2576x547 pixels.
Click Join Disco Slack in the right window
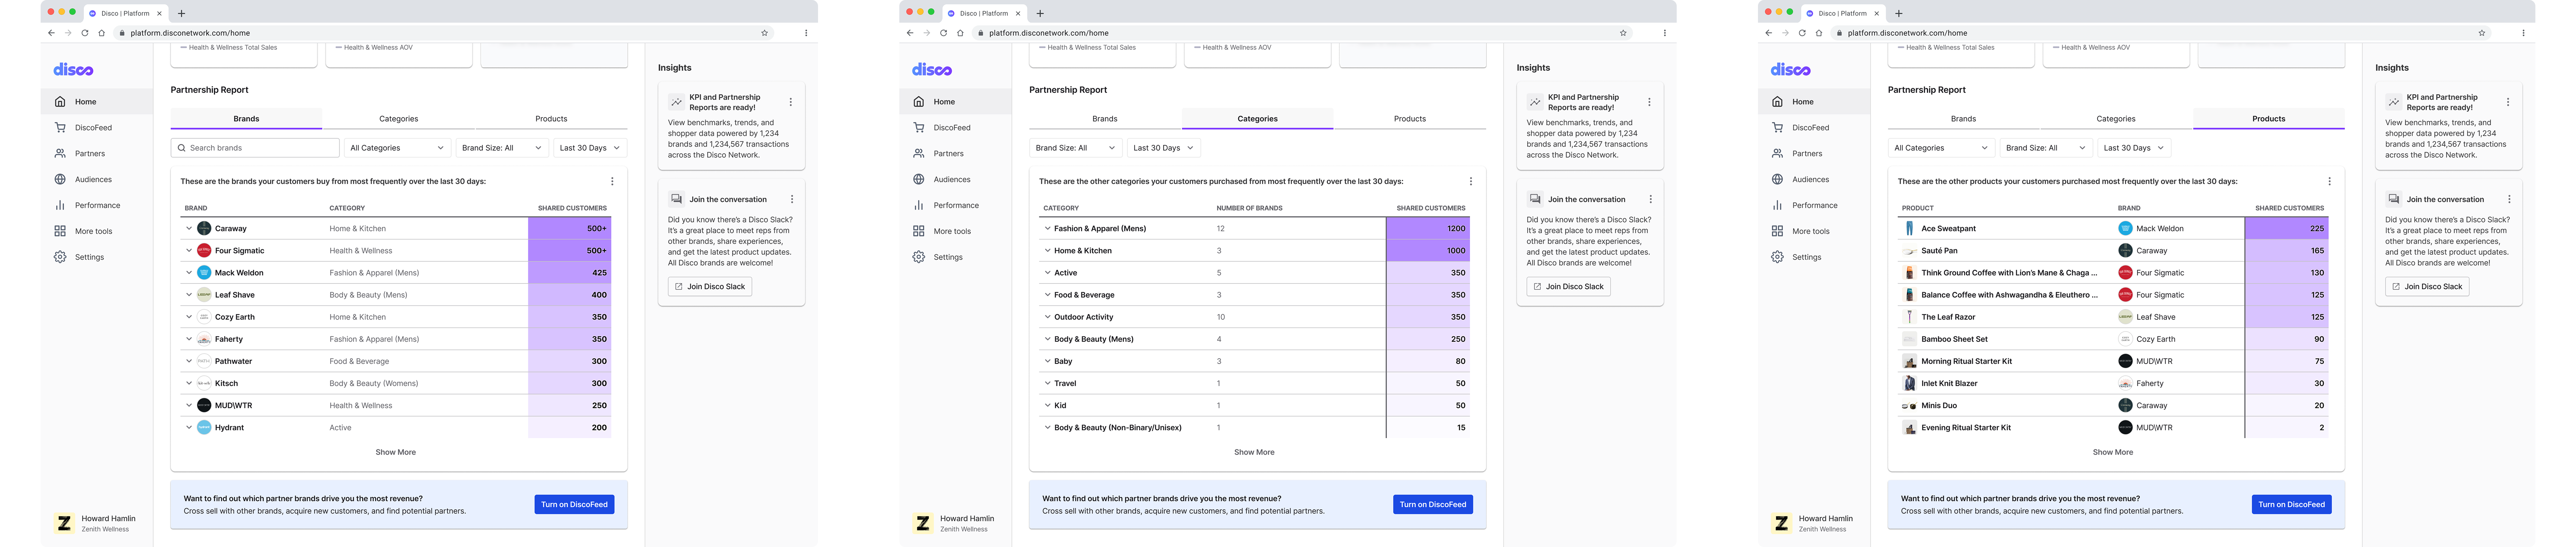pyautogui.click(x=2427, y=287)
